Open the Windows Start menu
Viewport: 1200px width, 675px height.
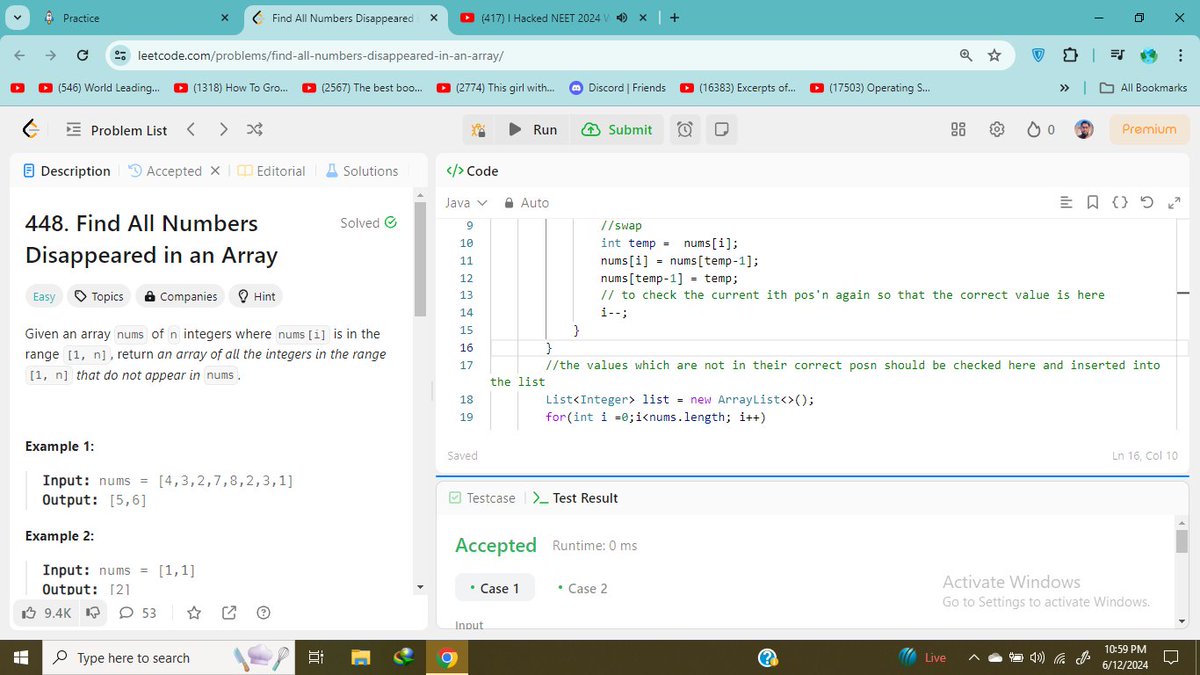click(22, 657)
